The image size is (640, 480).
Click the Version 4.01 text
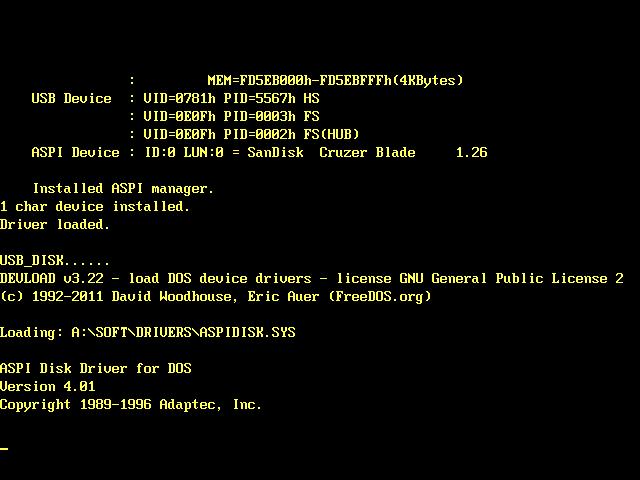[x=48, y=386]
